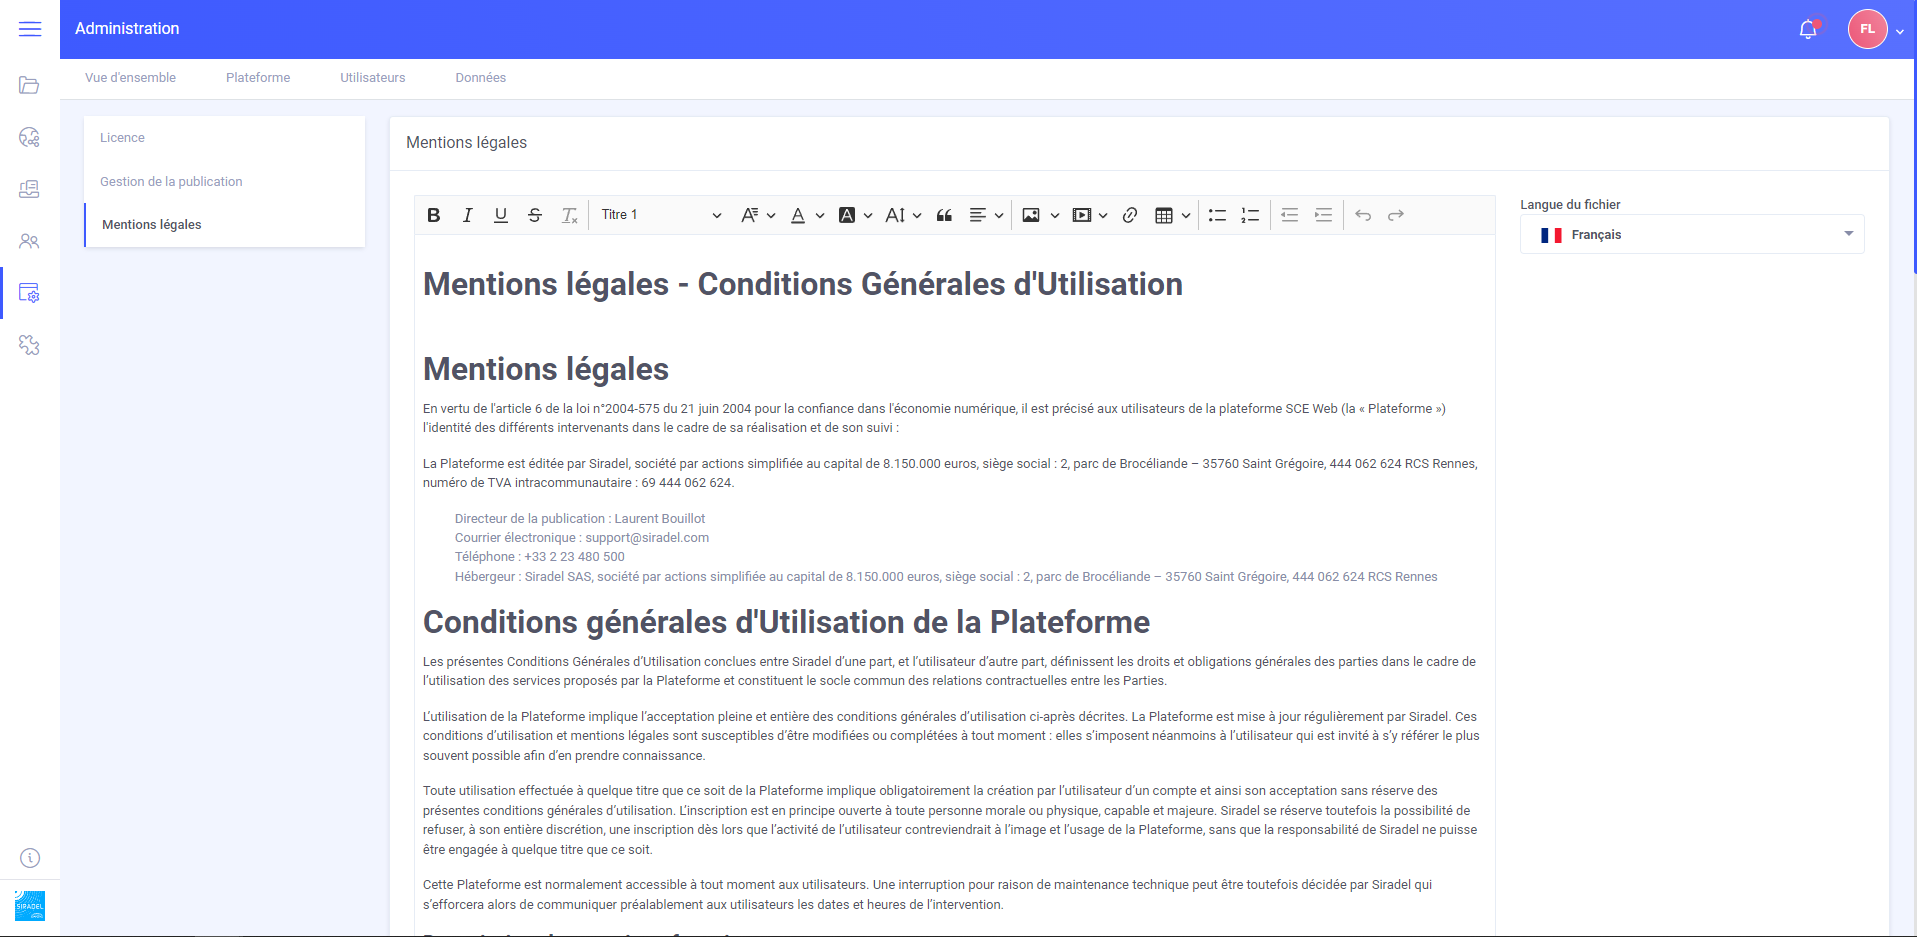The height and width of the screenshot is (937, 1917).
Task: Click the Siradel logo
Action: click(30, 906)
